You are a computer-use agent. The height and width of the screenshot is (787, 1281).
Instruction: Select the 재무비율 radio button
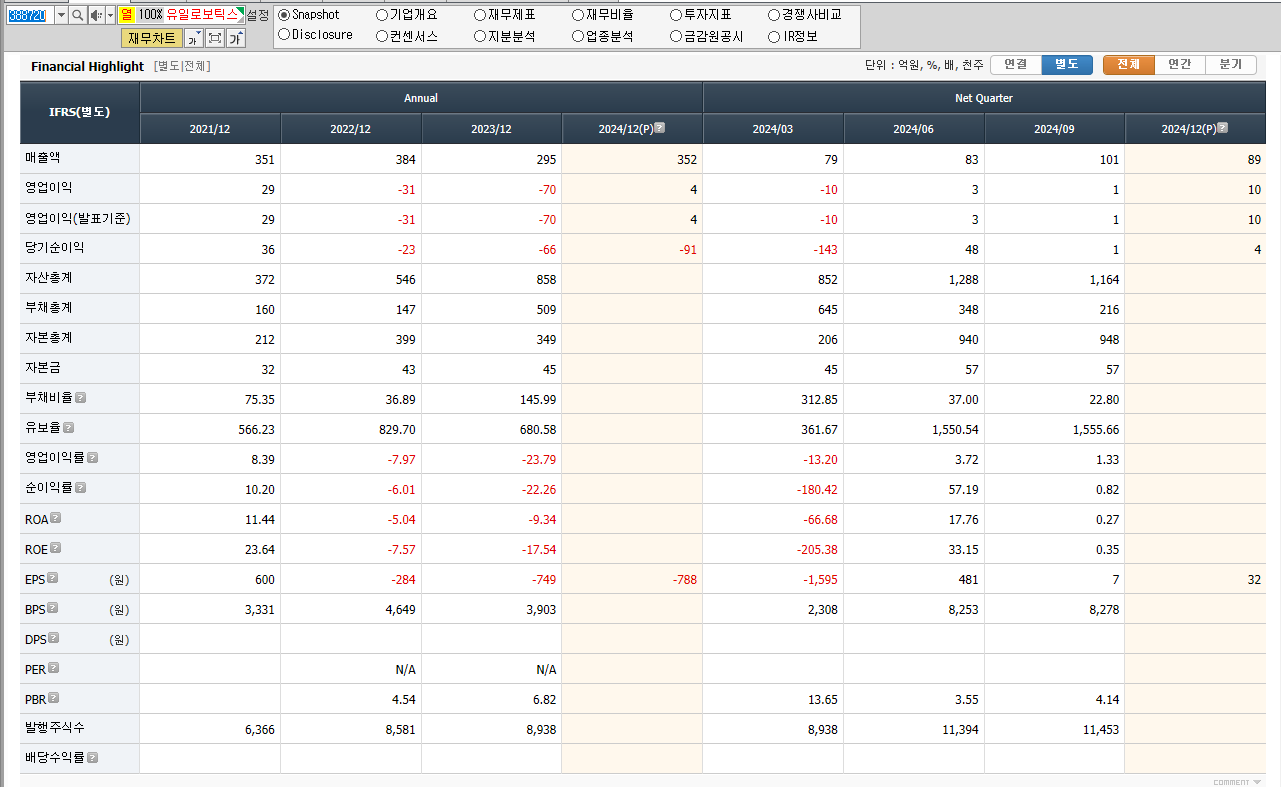tap(578, 15)
